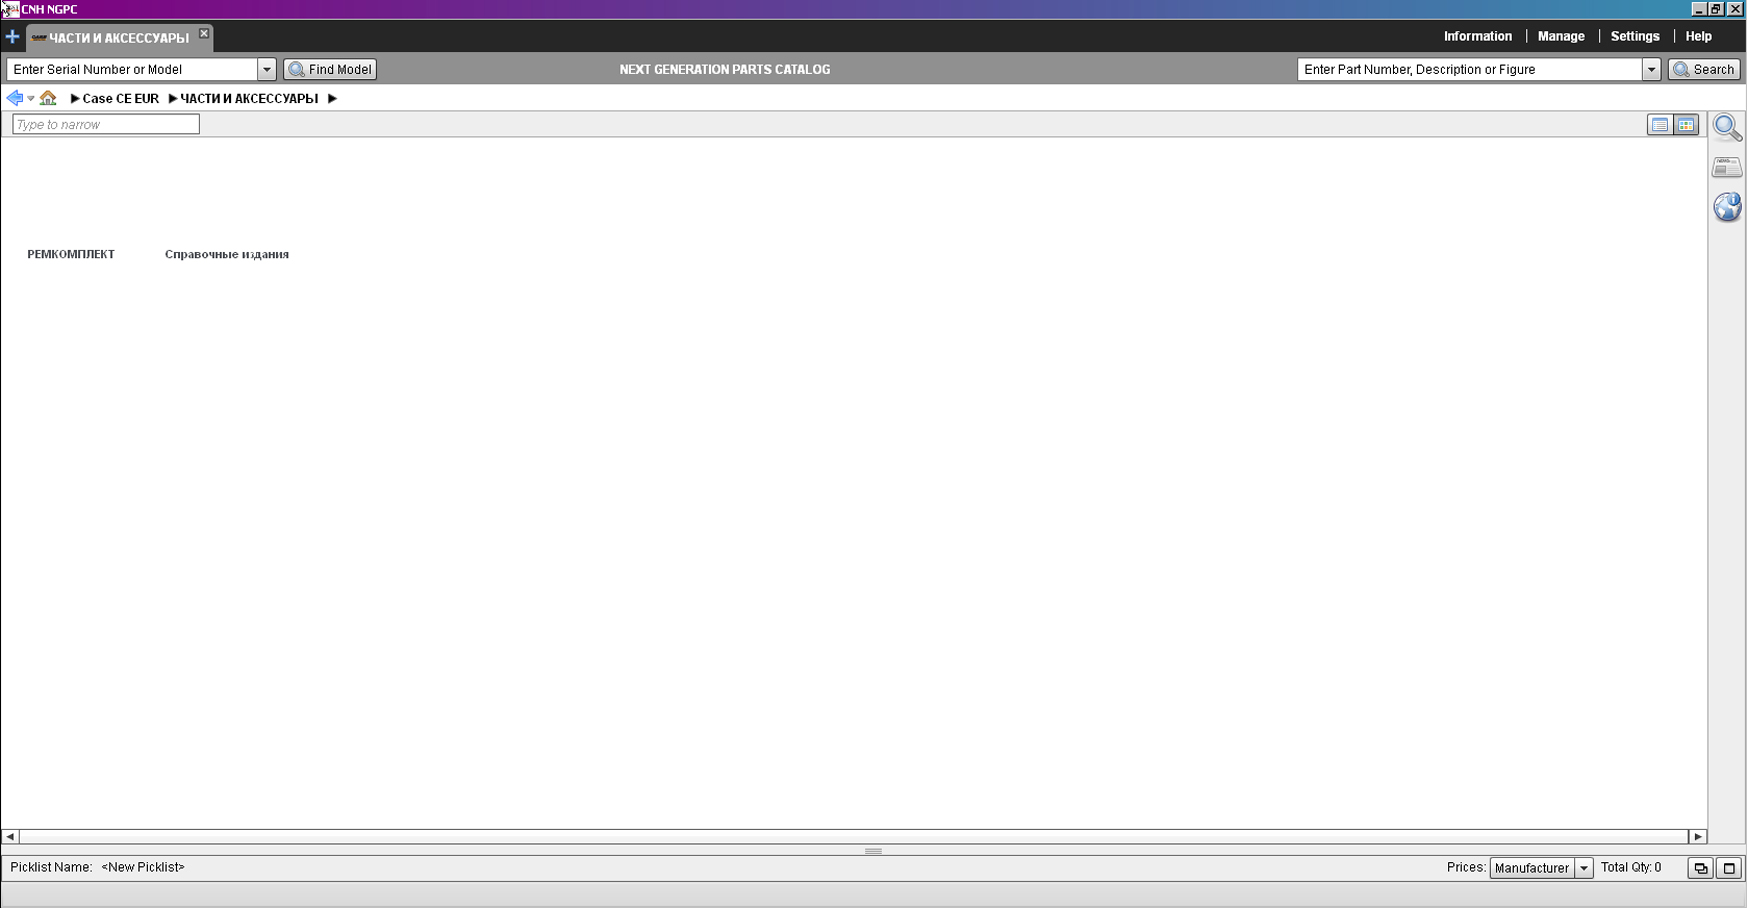Open the Prices Manufacturer dropdown

1584,868
